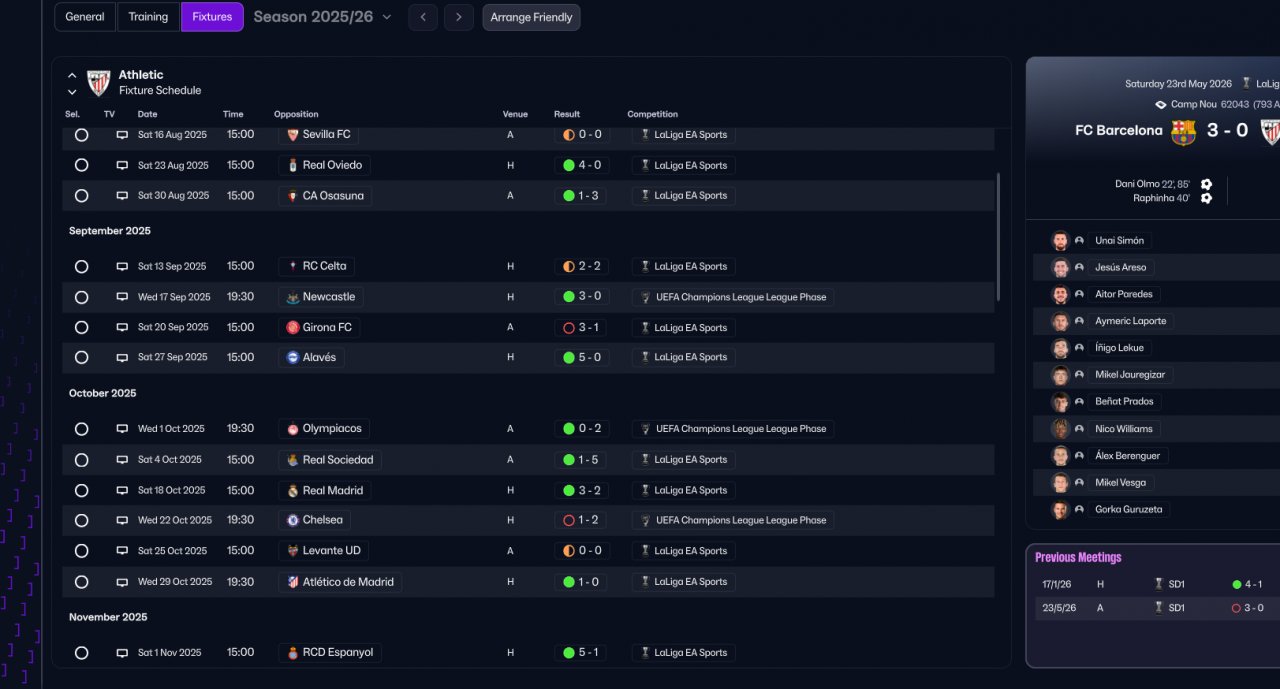Open the Season 2025/26 dropdown
Image resolution: width=1280 pixels, height=689 pixels.
tap(322, 17)
